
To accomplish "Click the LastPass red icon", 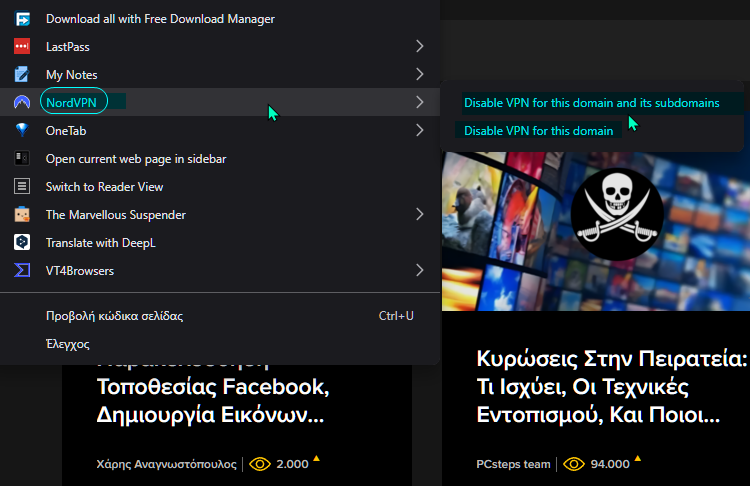I will click(22, 46).
